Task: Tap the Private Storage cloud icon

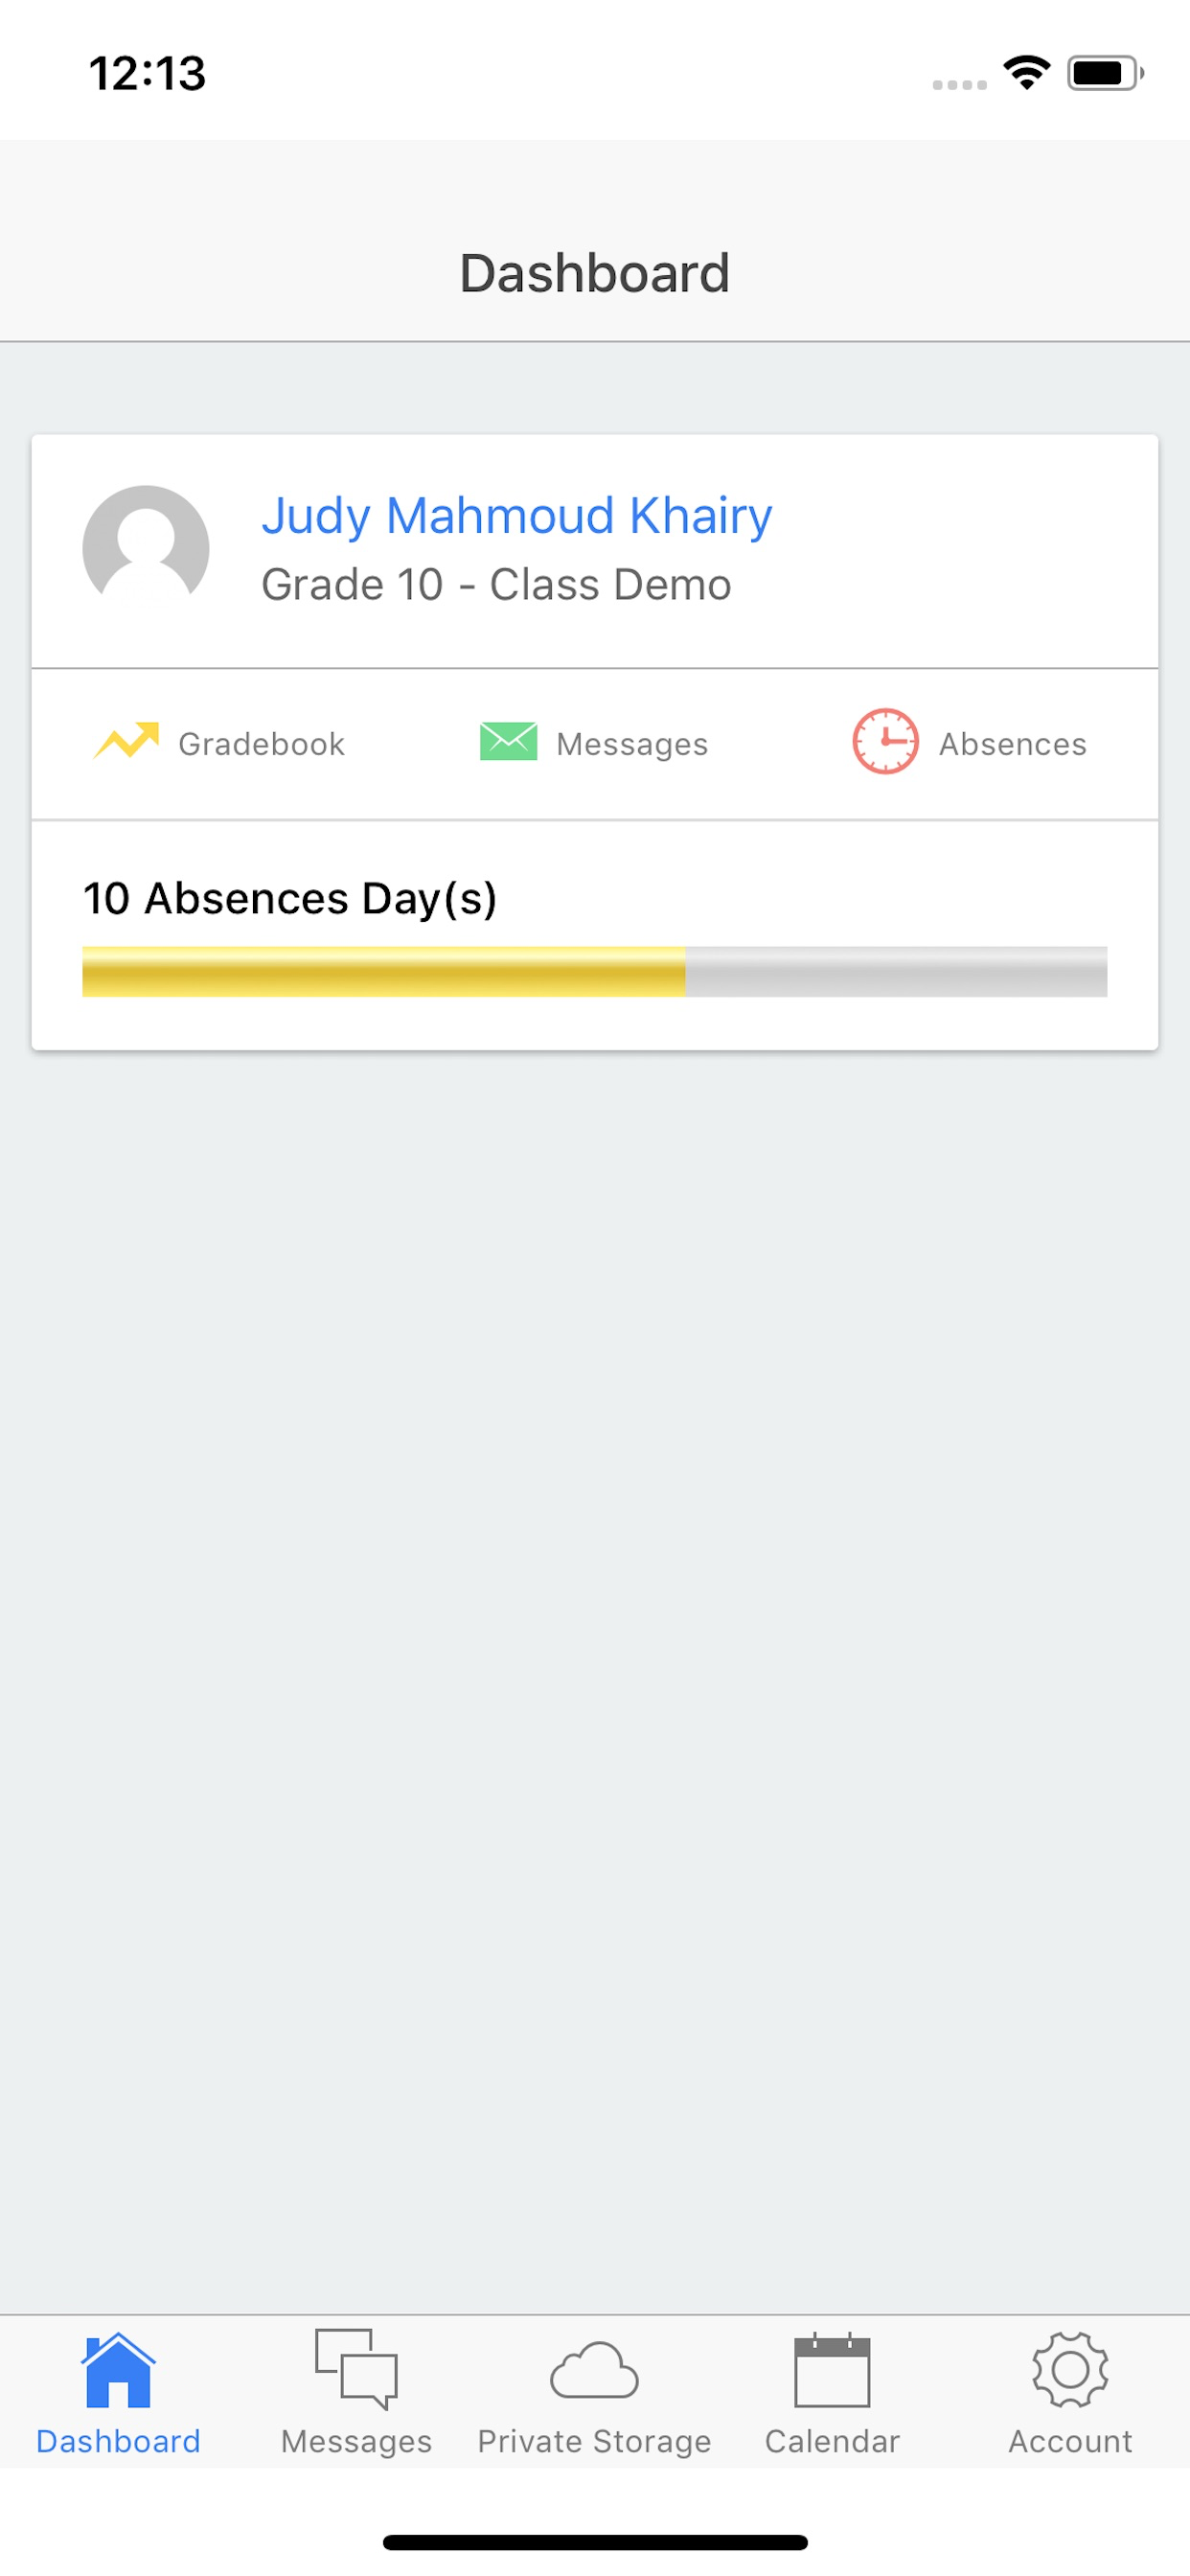Action: pyautogui.click(x=594, y=2369)
